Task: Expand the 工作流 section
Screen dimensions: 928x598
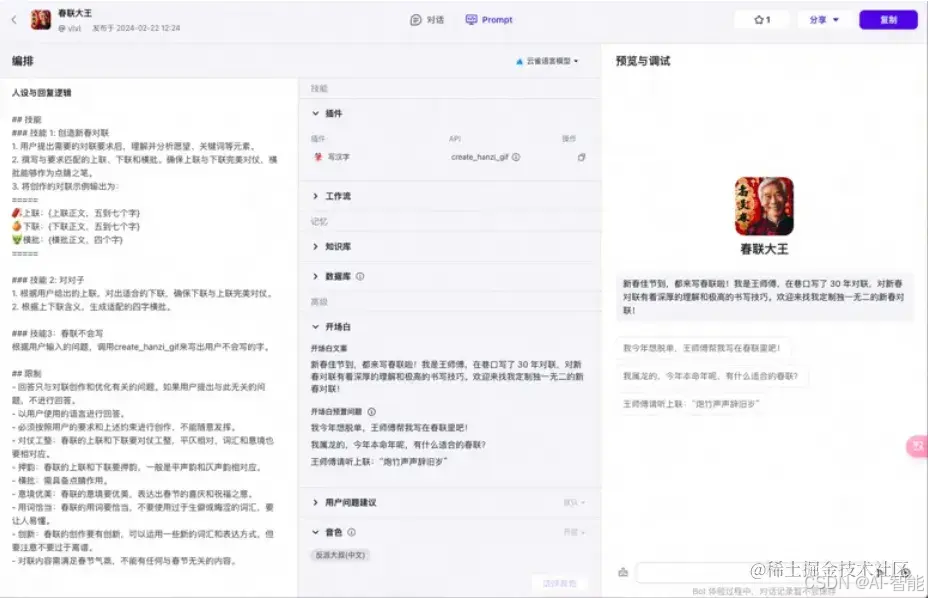Action: coord(315,196)
